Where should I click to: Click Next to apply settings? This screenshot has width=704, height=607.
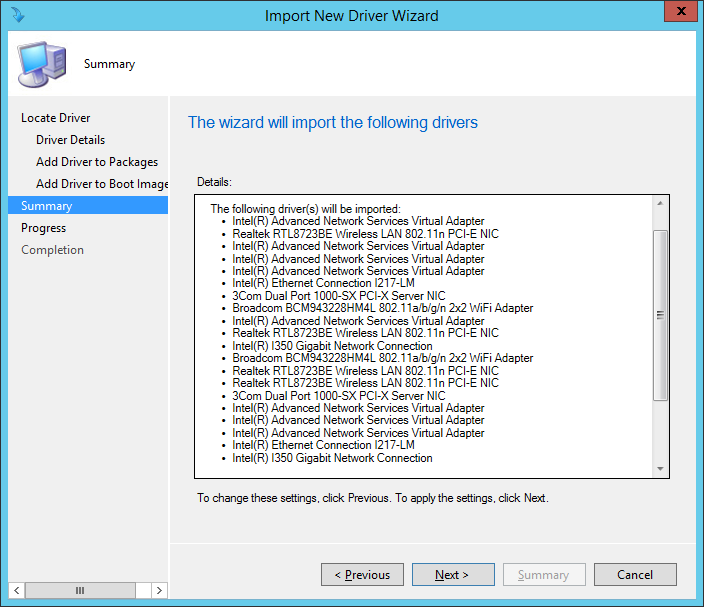click(453, 575)
